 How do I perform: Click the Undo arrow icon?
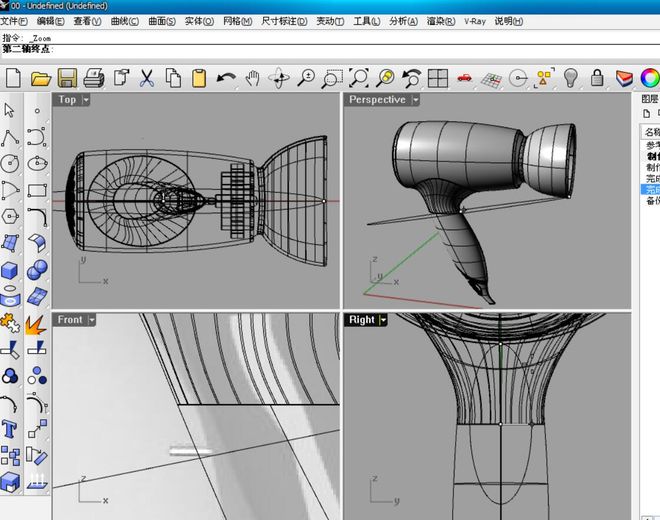[x=226, y=77]
